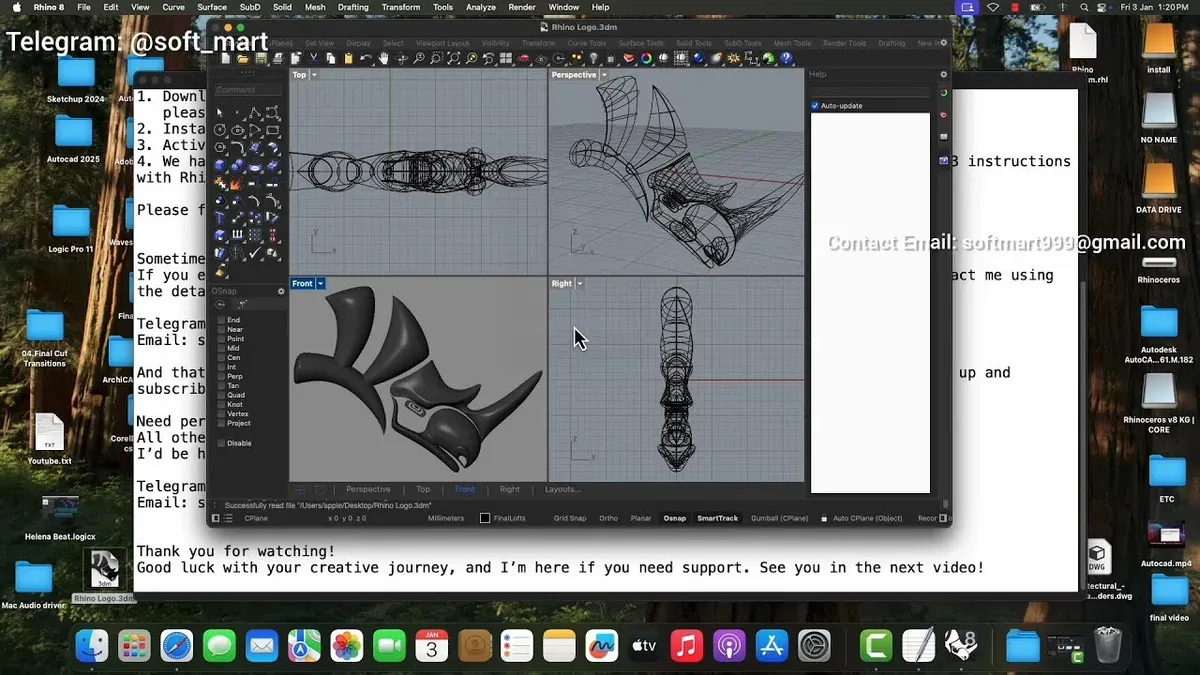Toggle Ortho mode in status bar
The height and width of the screenshot is (675, 1200).
click(x=608, y=518)
